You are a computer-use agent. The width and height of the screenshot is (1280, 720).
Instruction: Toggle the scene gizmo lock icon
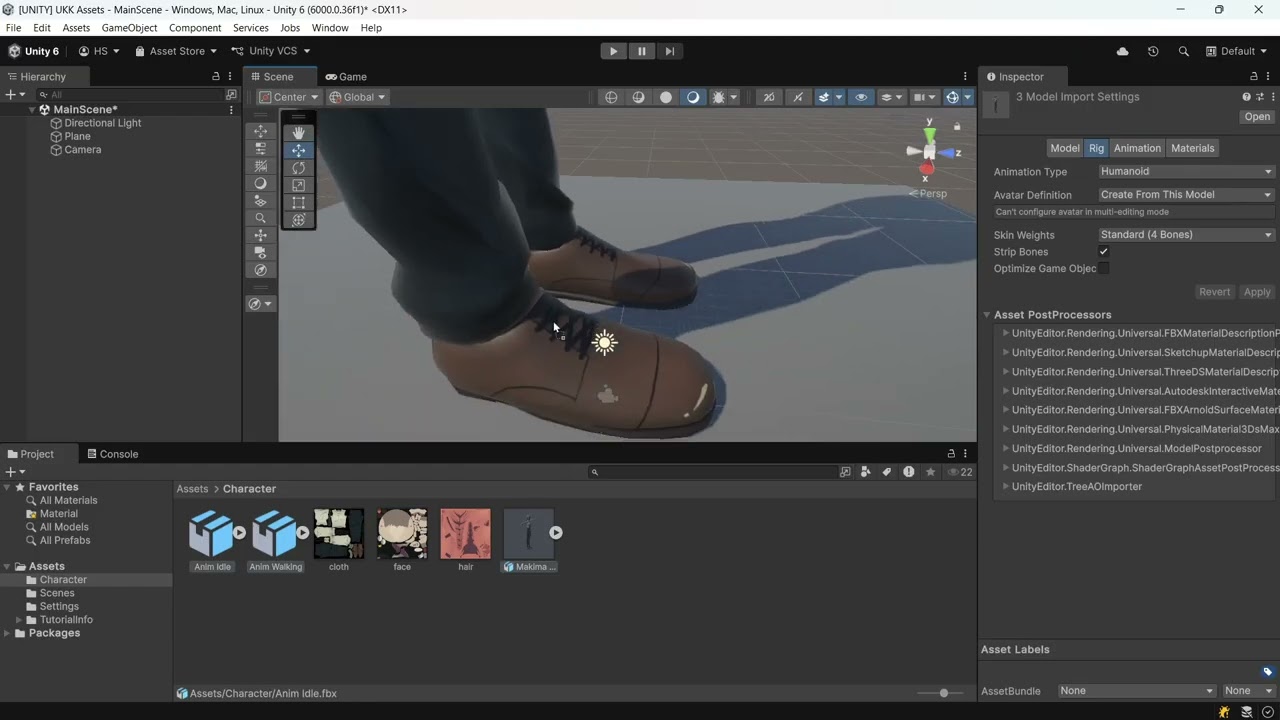957,127
